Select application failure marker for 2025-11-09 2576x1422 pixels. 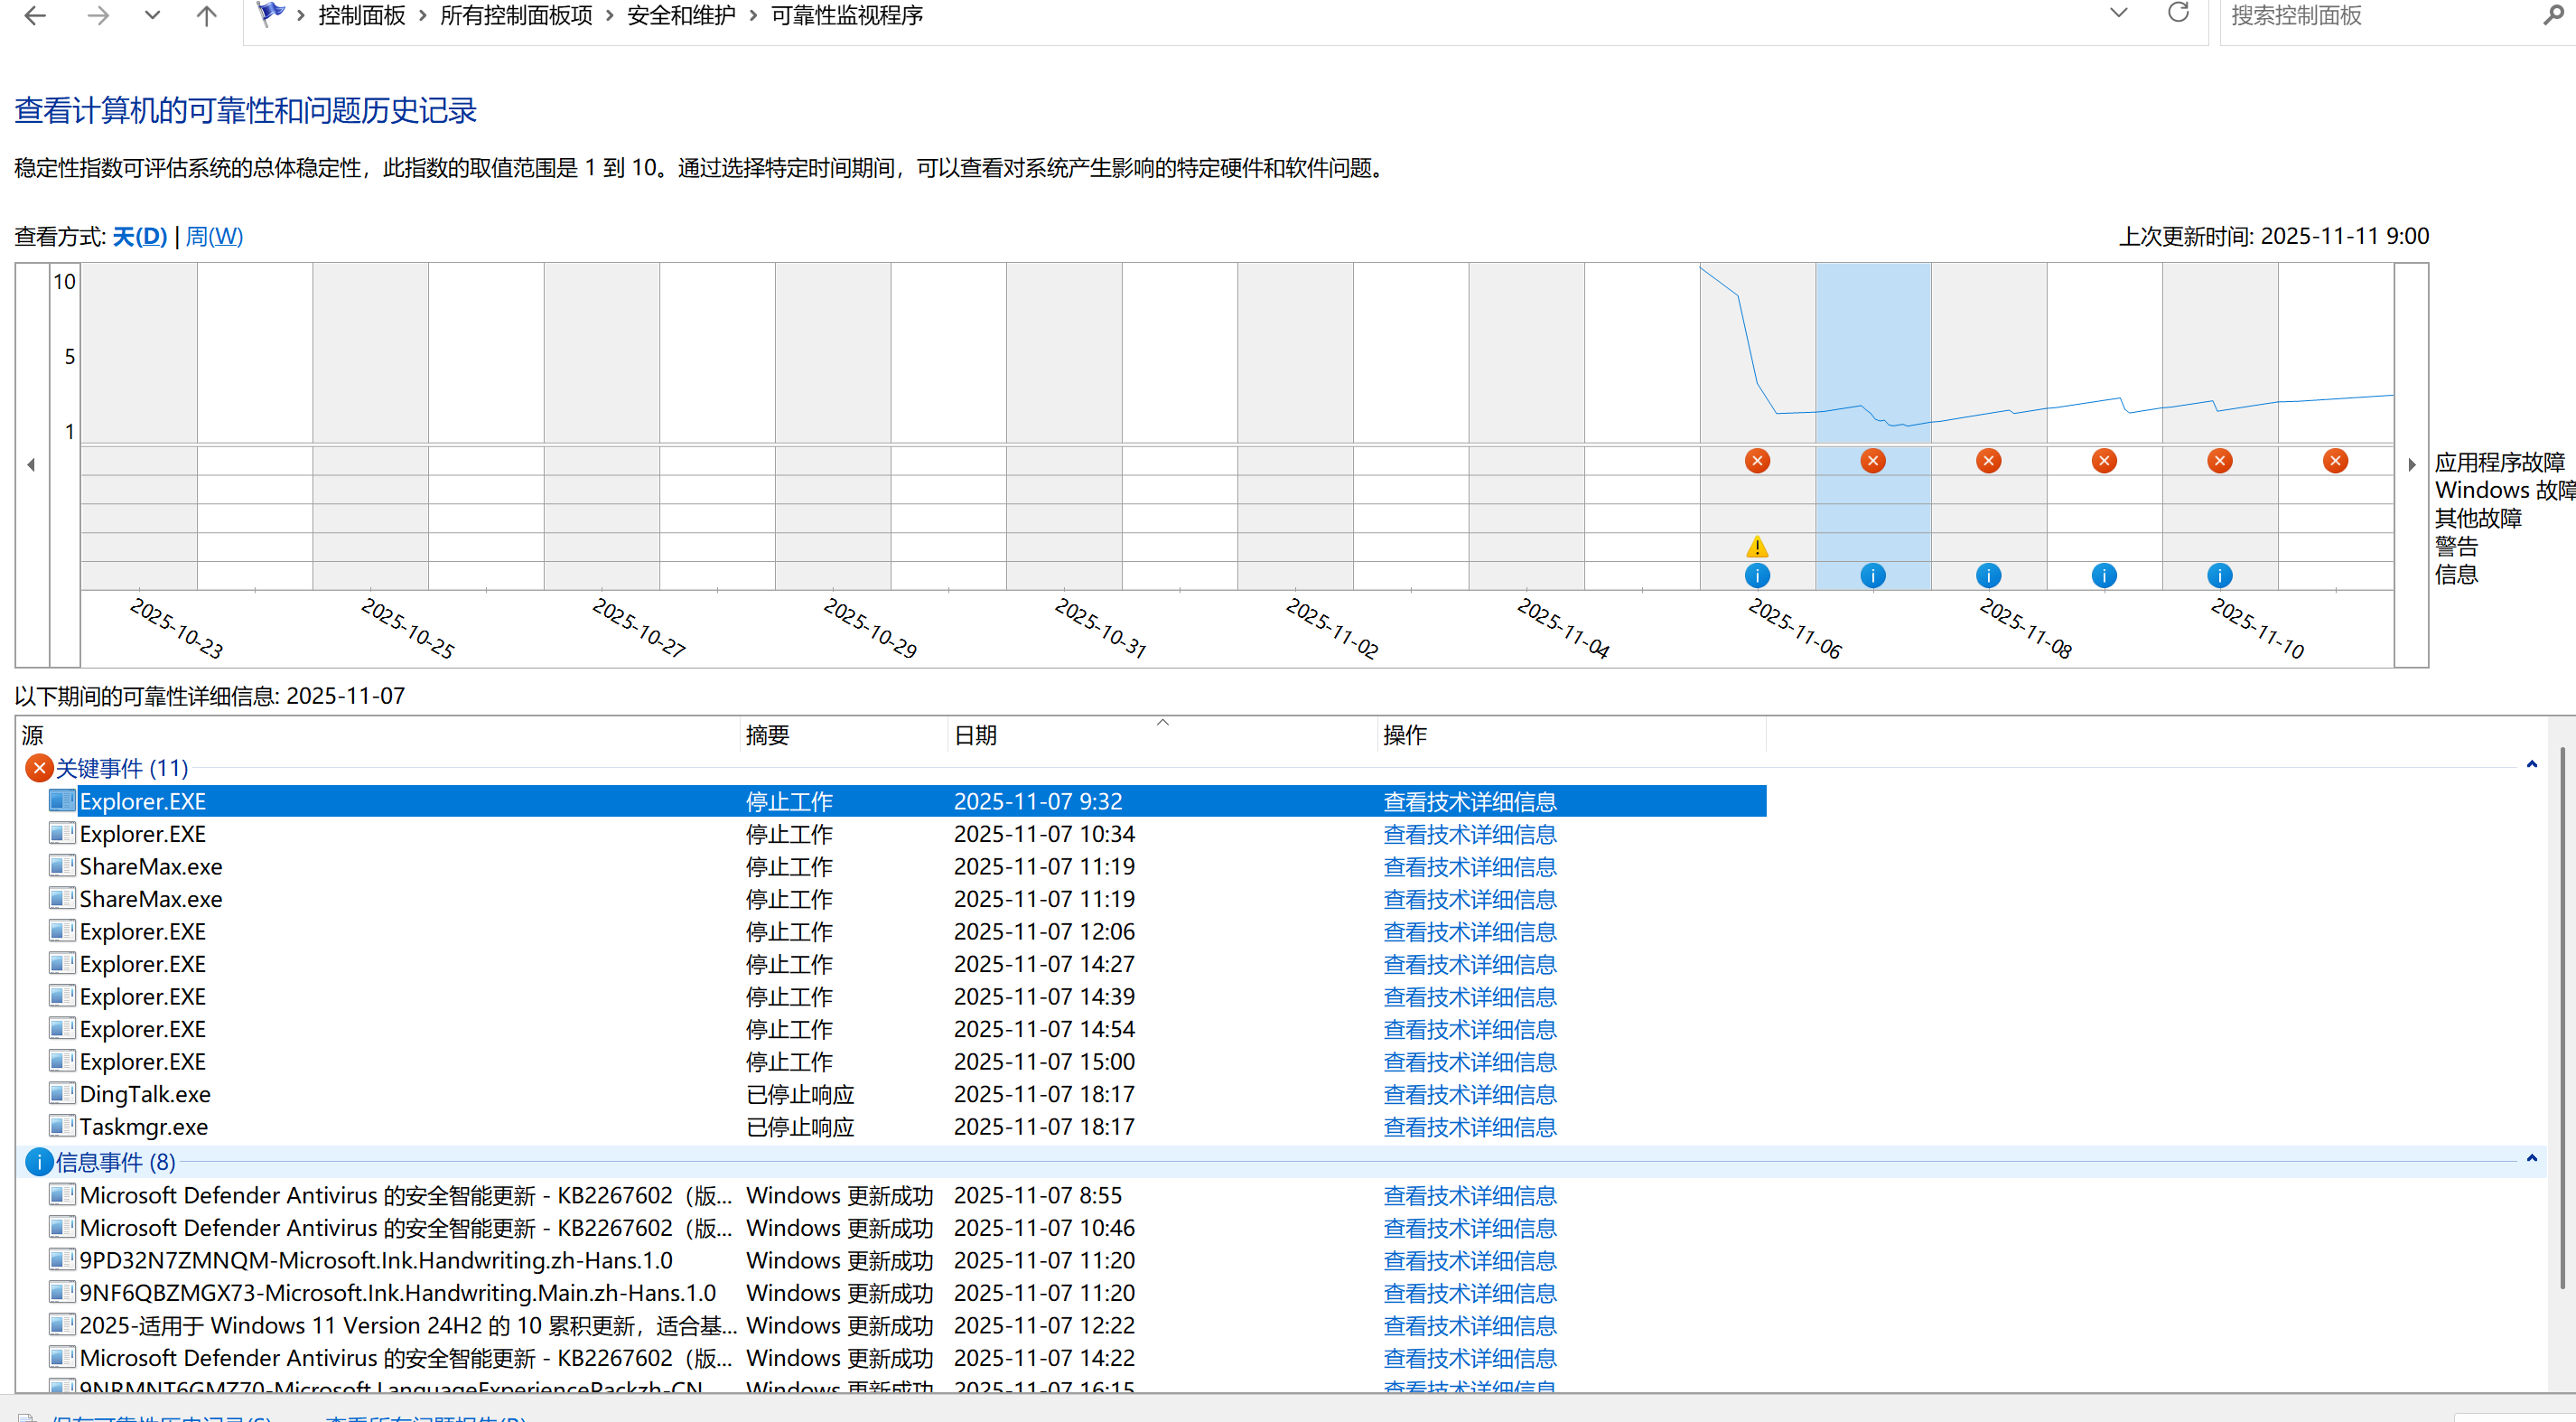[2104, 461]
